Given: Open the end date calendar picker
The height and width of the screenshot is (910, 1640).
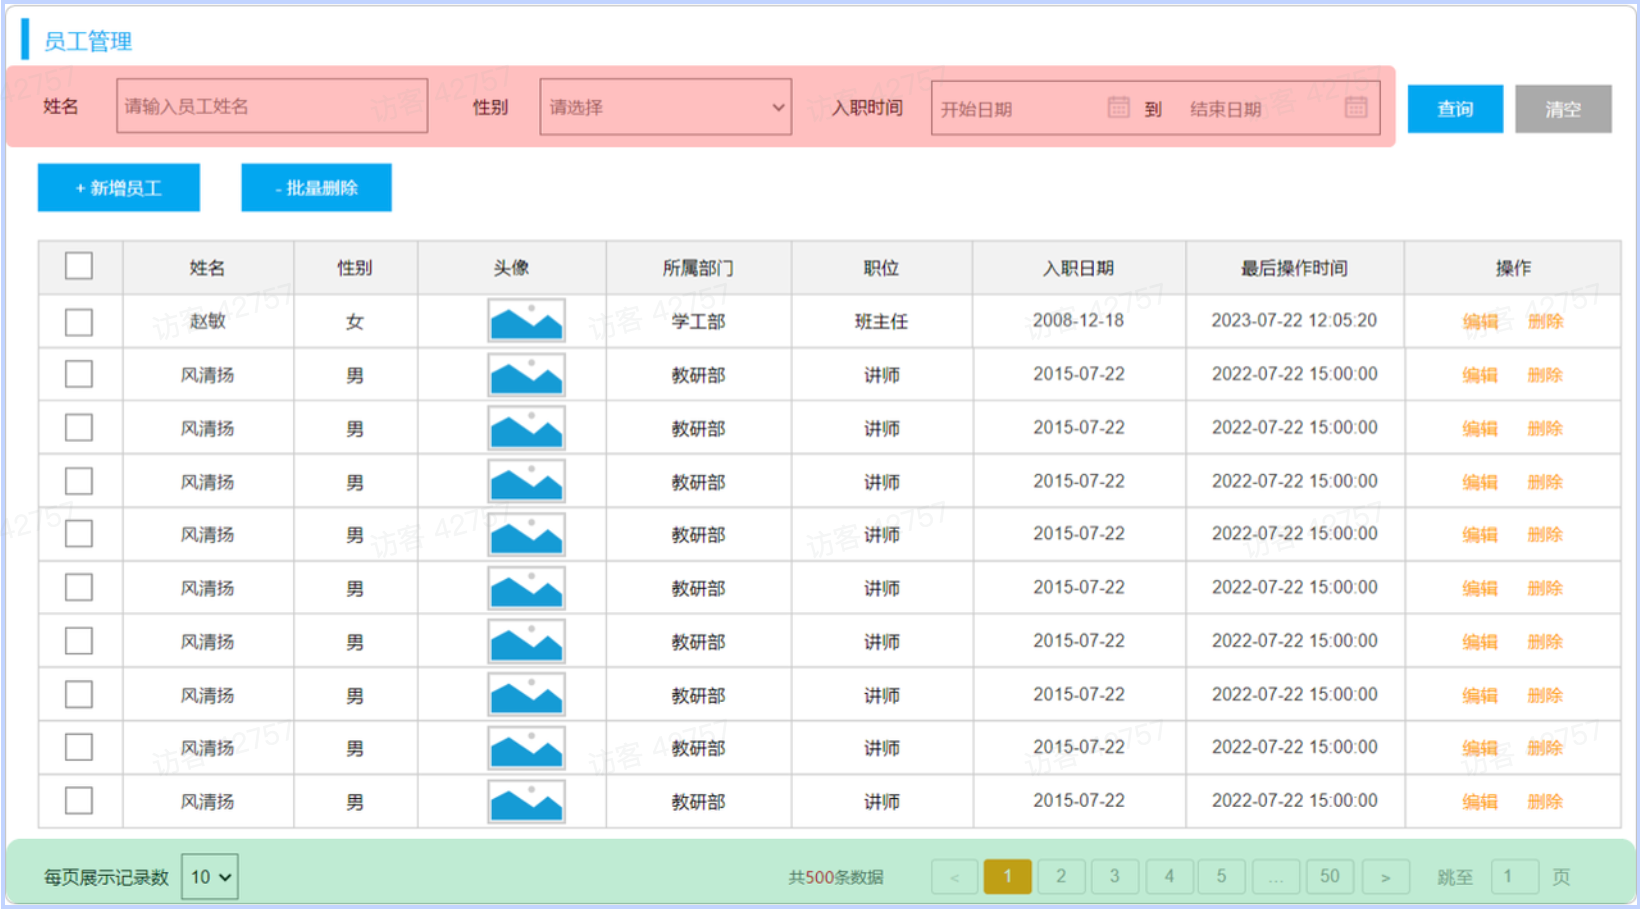Looking at the screenshot, I should [1356, 108].
